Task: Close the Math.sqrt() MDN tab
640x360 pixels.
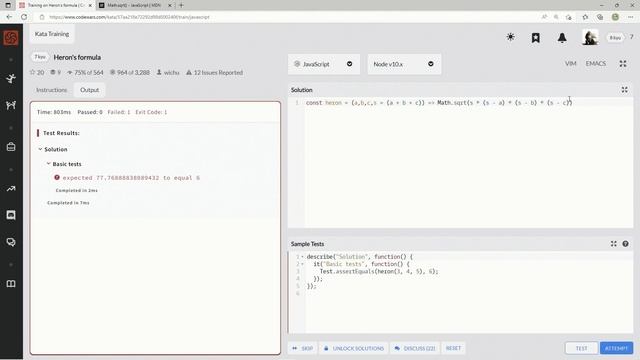Action: 170,5
